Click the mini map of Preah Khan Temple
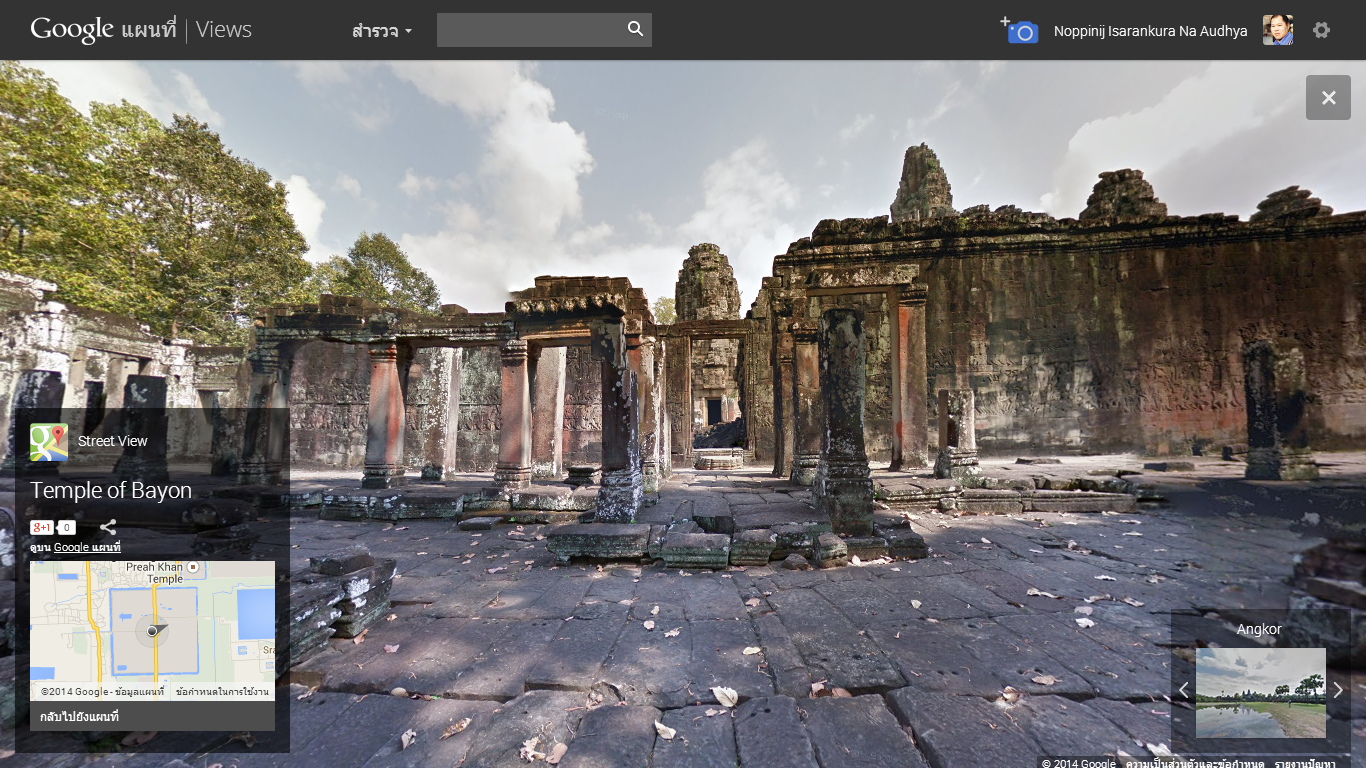1366x768 pixels. (x=152, y=630)
